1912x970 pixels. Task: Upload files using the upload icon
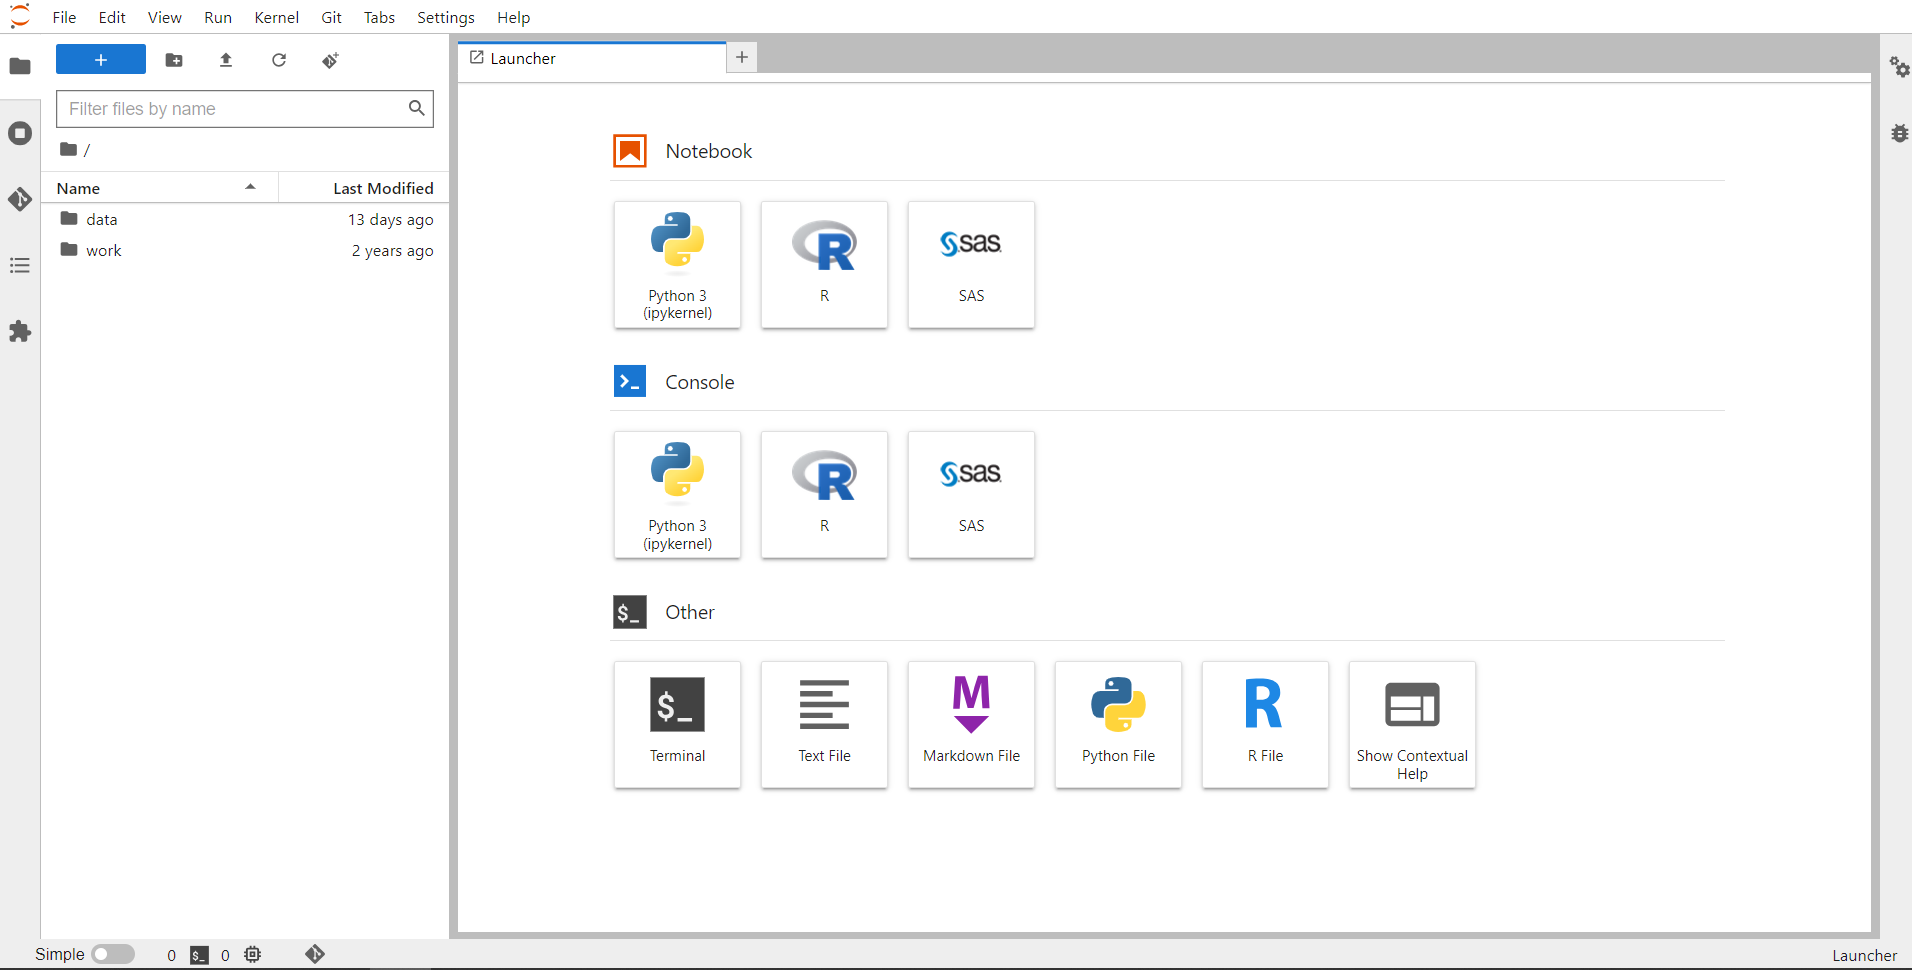coord(226,60)
